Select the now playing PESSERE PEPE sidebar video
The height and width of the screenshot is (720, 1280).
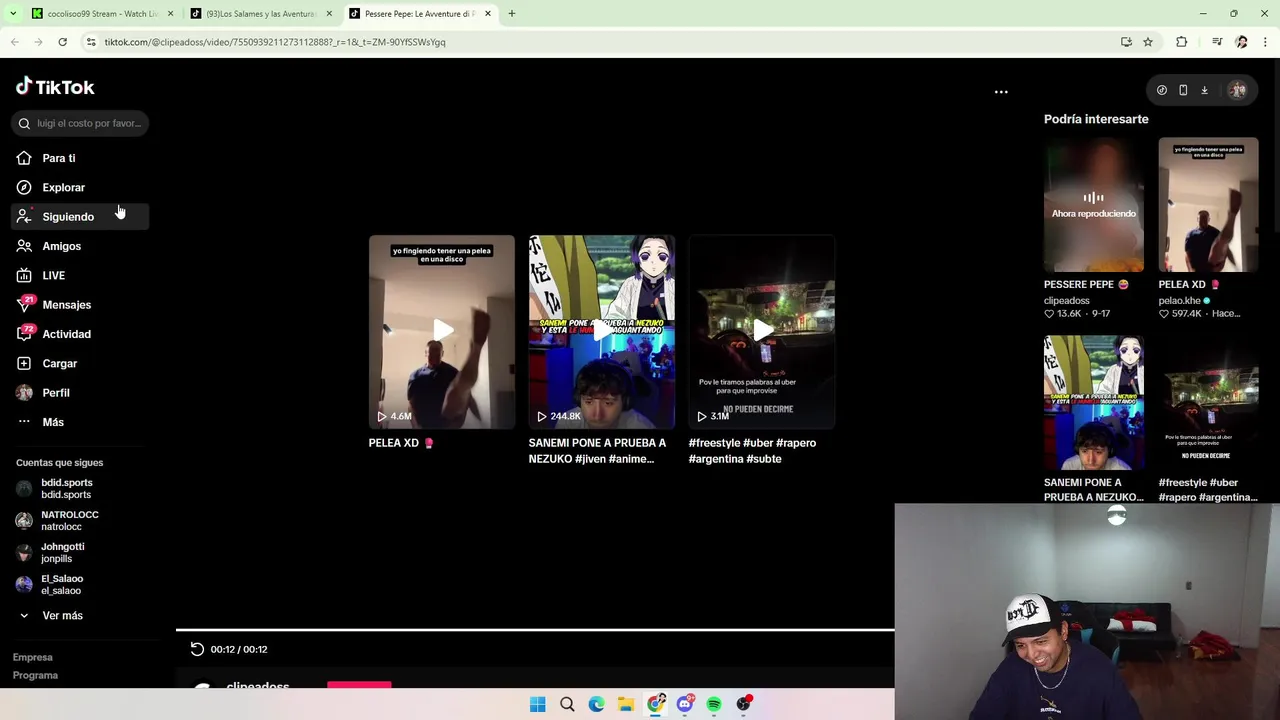click(1093, 205)
